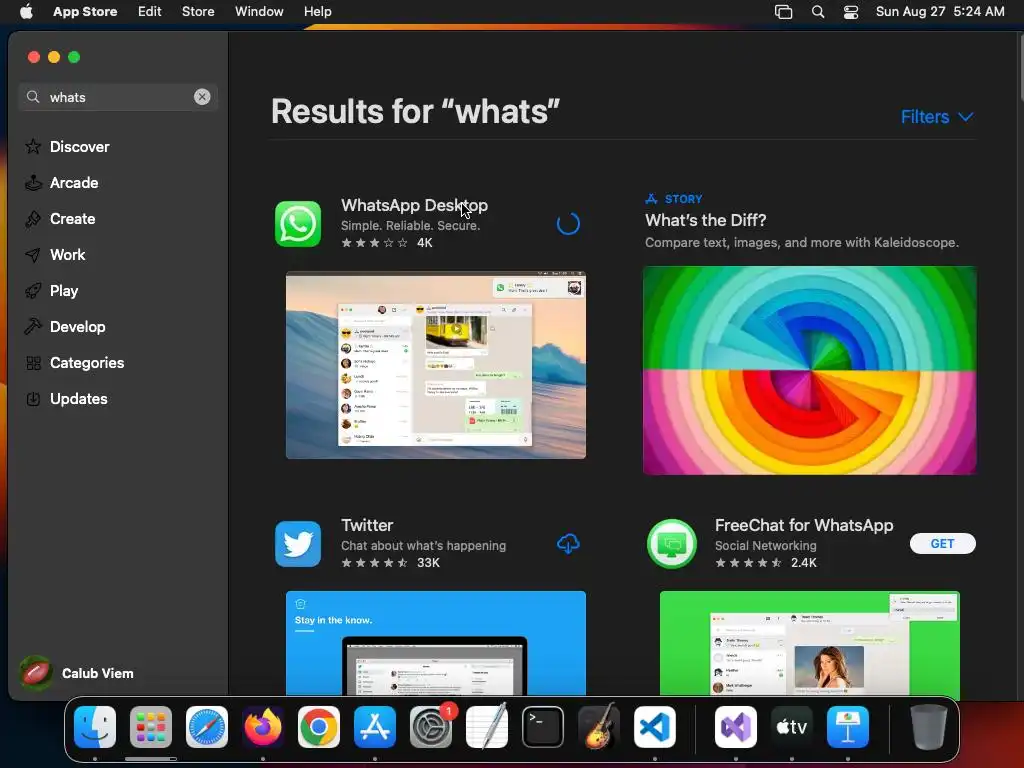Click the date and time in menu bar
Viewport: 1024px width, 768px height.
940,11
